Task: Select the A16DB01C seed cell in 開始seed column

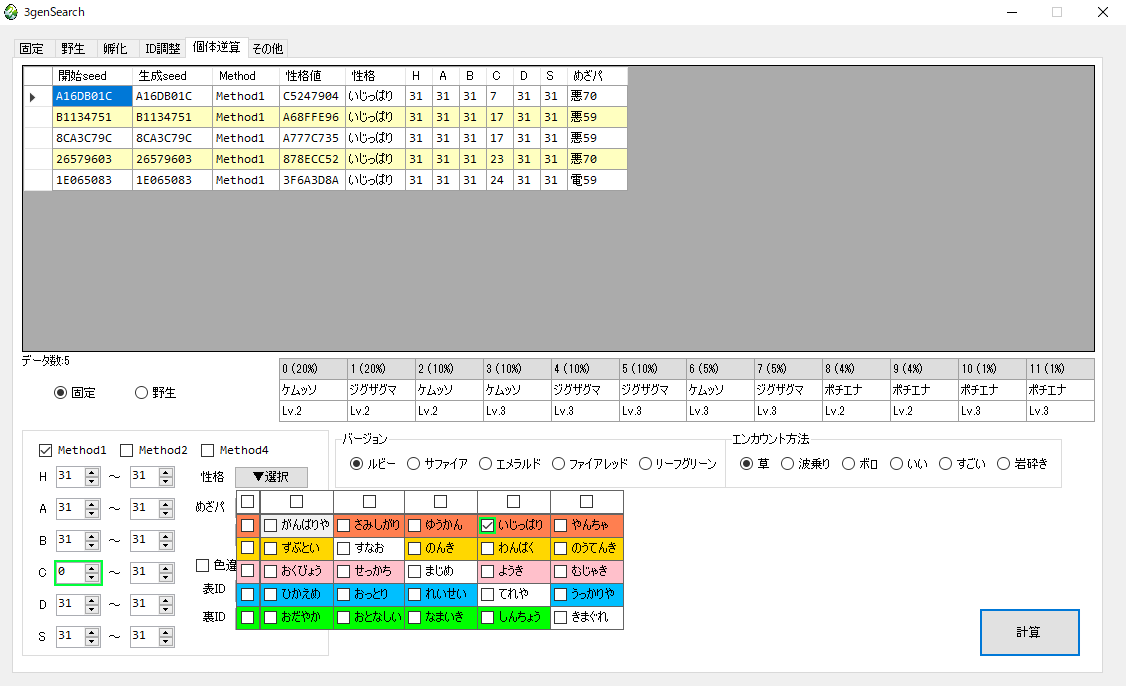Action: pos(93,96)
